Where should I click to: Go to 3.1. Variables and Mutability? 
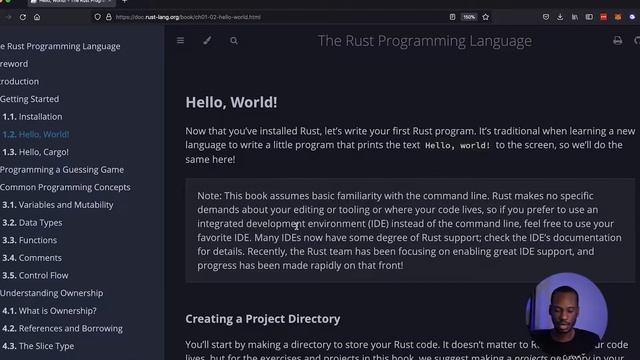58,204
